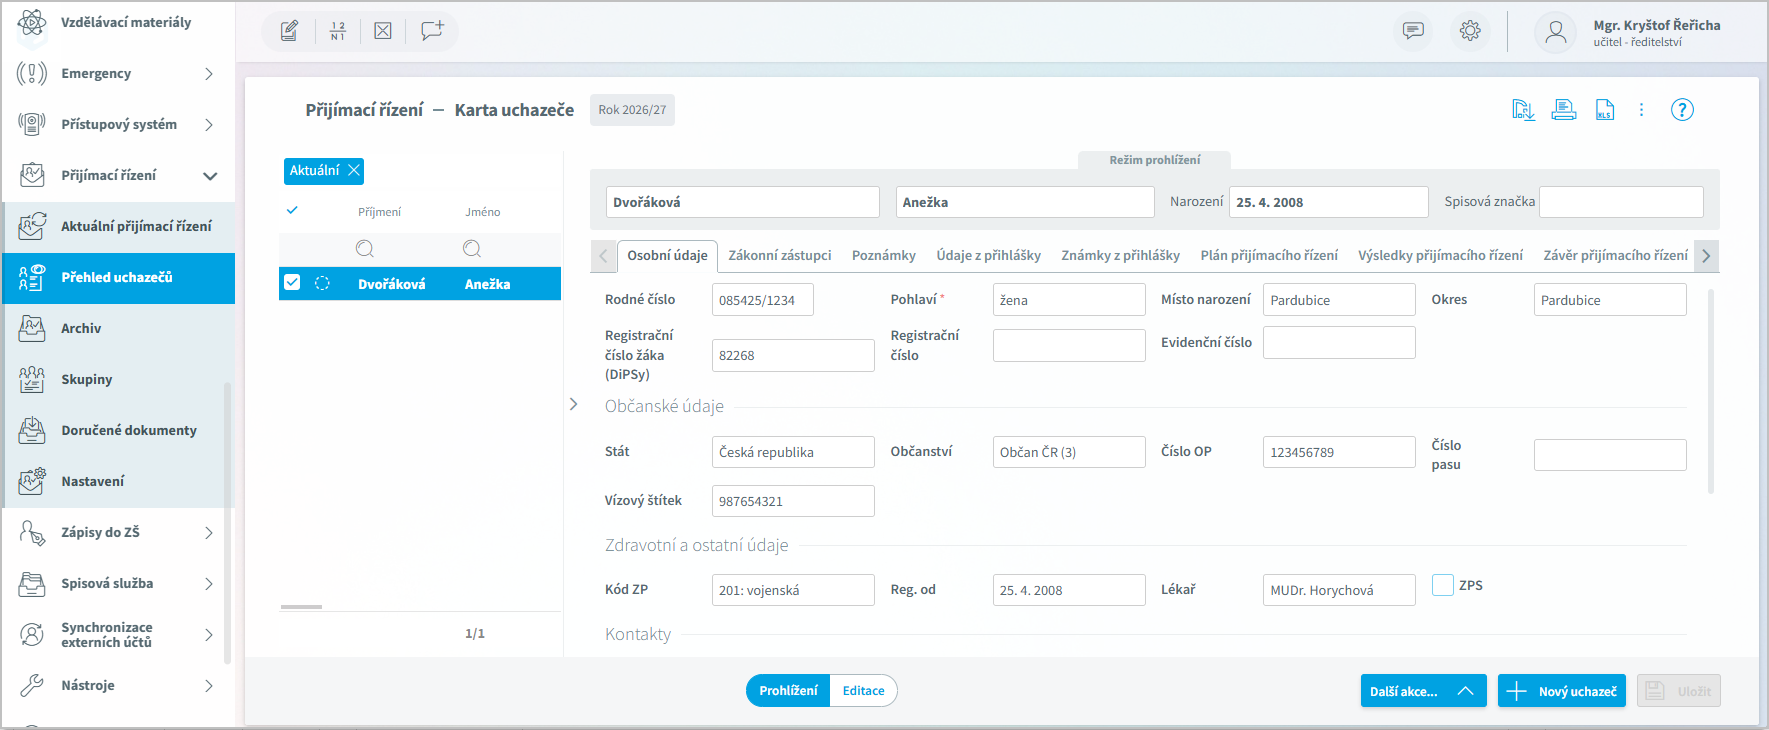Viewport: 1769px width, 730px height.
Task: Open the Další akce dropdown
Action: pos(1422,691)
